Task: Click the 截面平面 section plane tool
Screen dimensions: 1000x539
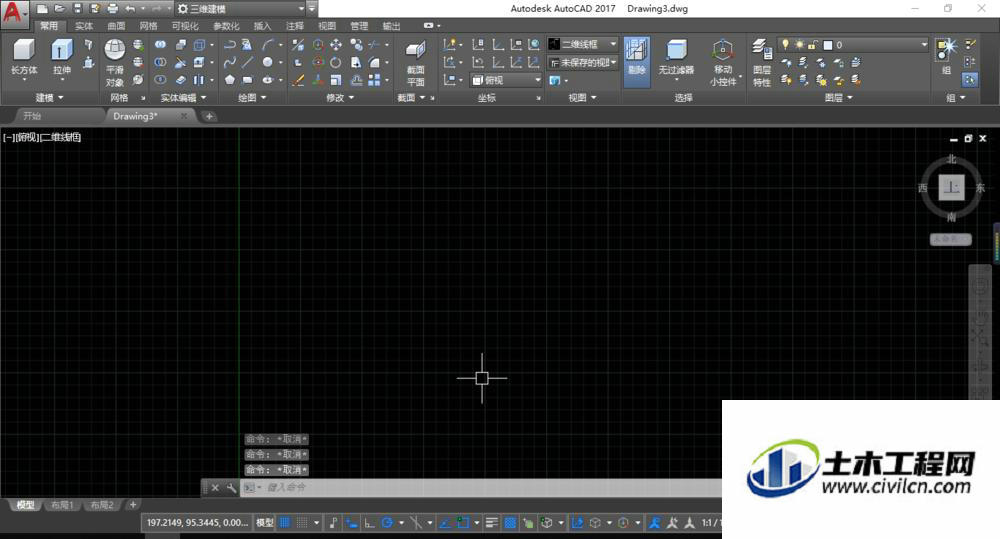Action: coord(416,63)
